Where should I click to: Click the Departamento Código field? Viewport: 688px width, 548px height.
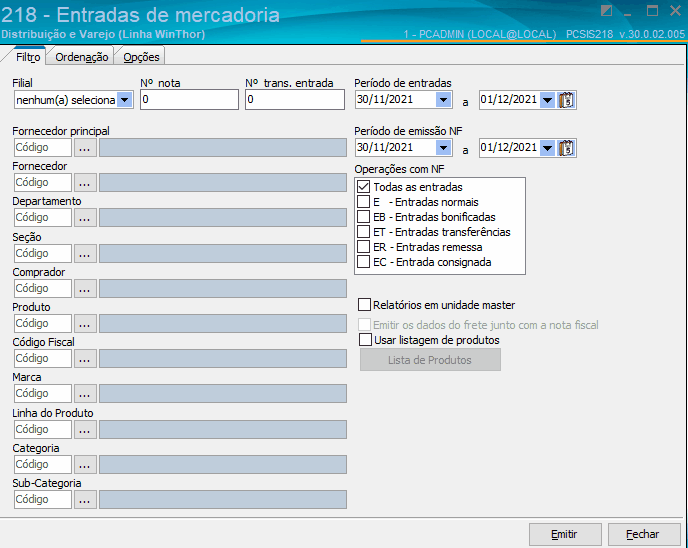[x=43, y=218]
